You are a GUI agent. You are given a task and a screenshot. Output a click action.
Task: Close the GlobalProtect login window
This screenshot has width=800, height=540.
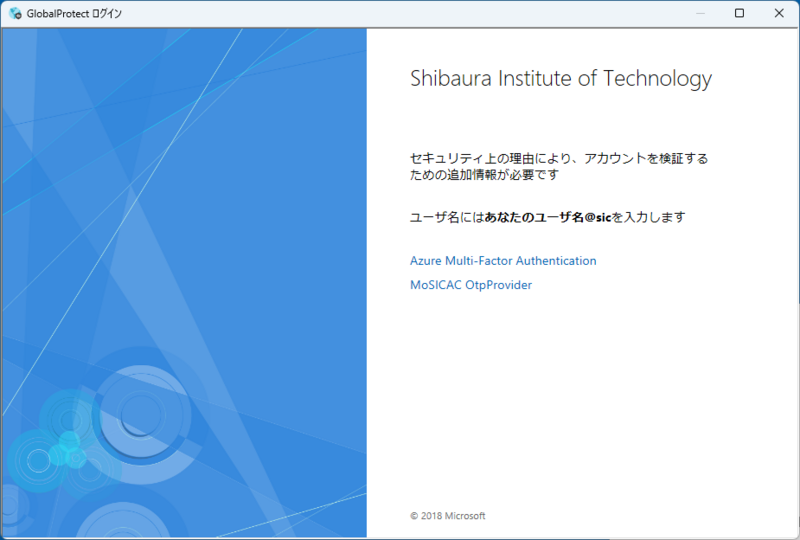click(x=779, y=13)
